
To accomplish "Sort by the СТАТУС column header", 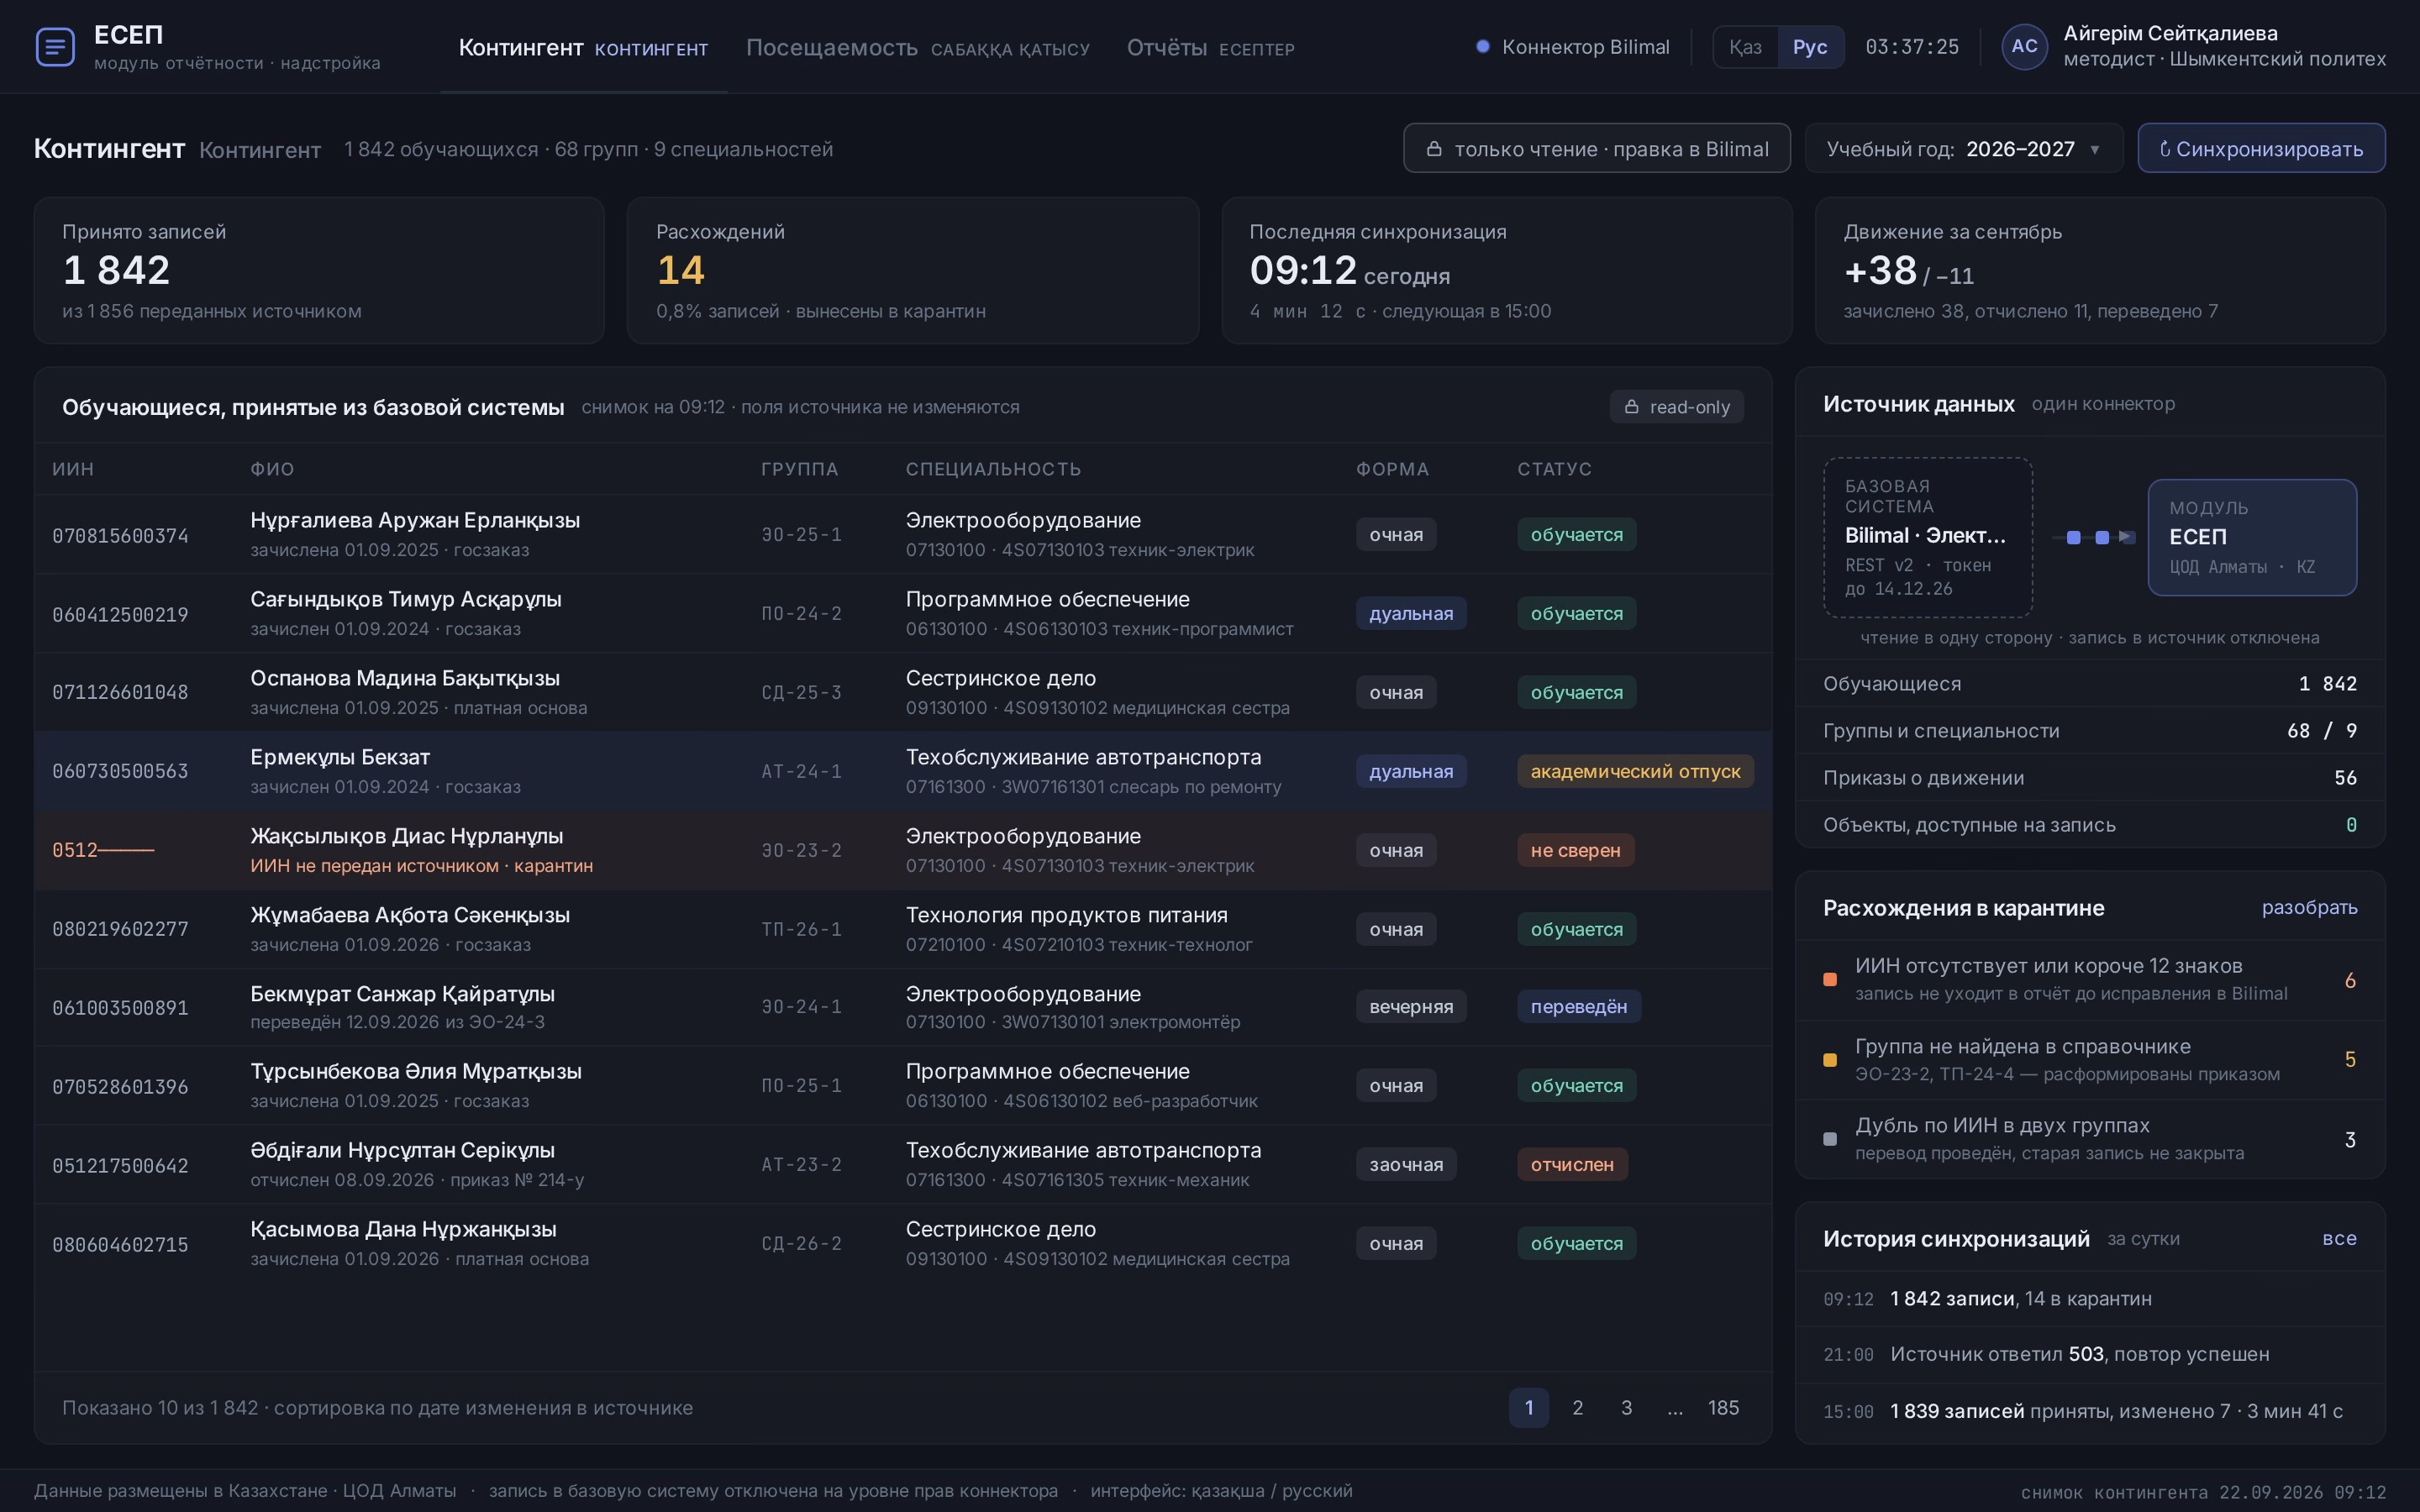I will coord(1554,469).
